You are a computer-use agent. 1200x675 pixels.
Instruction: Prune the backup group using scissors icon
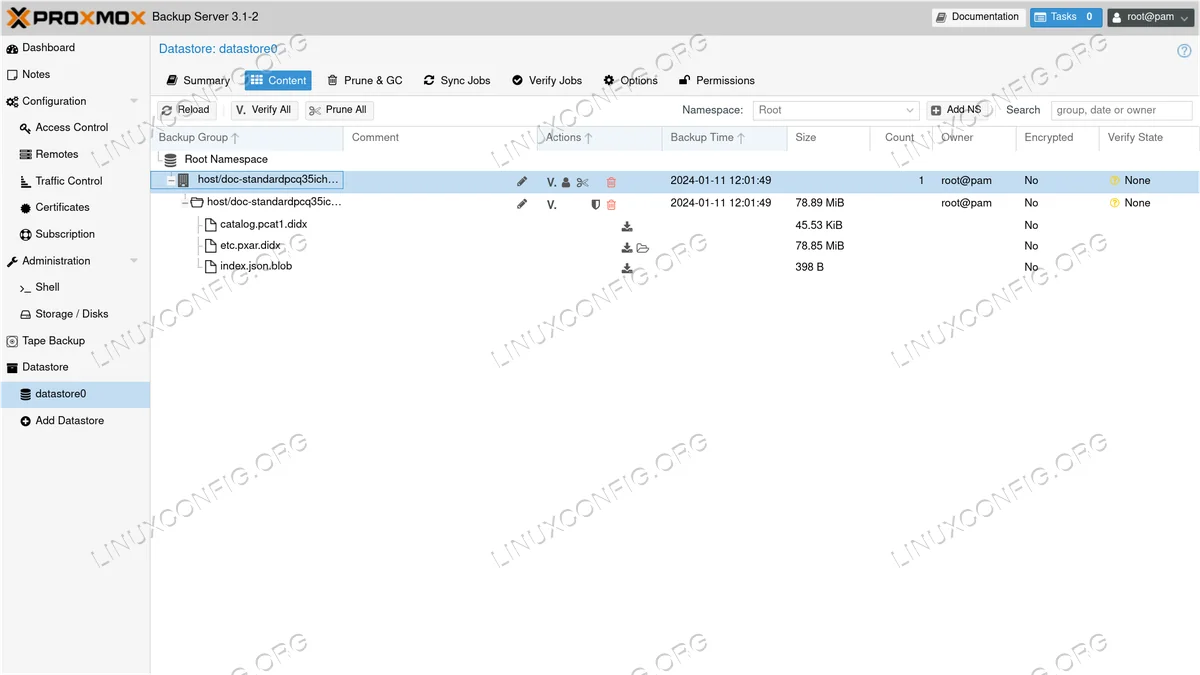583,182
